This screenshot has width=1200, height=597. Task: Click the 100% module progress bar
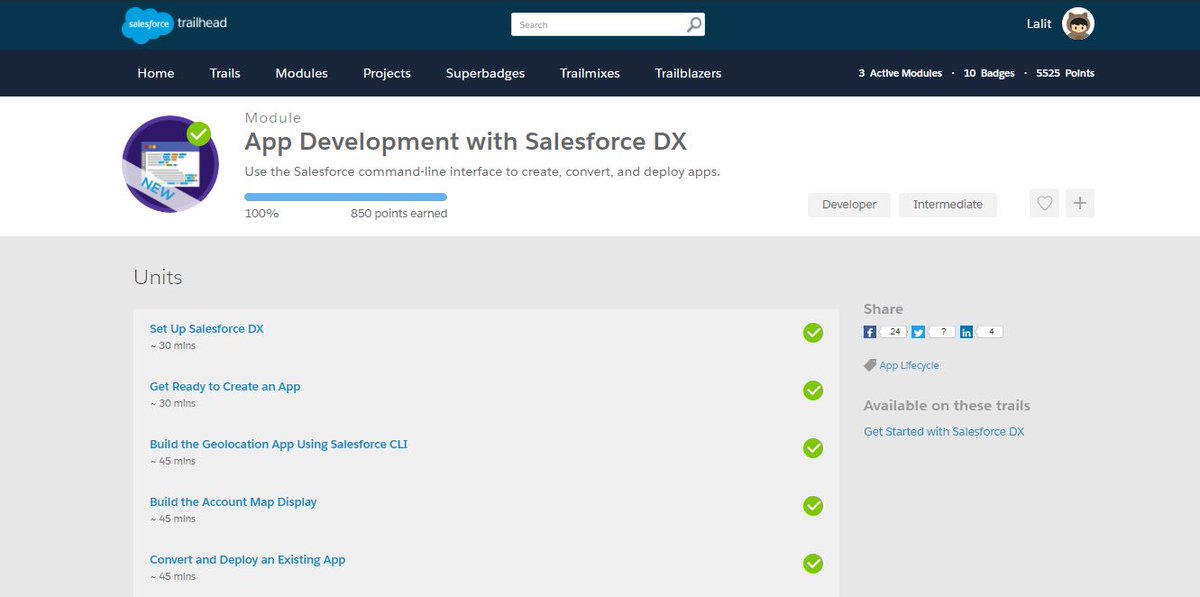pos(346,197)
